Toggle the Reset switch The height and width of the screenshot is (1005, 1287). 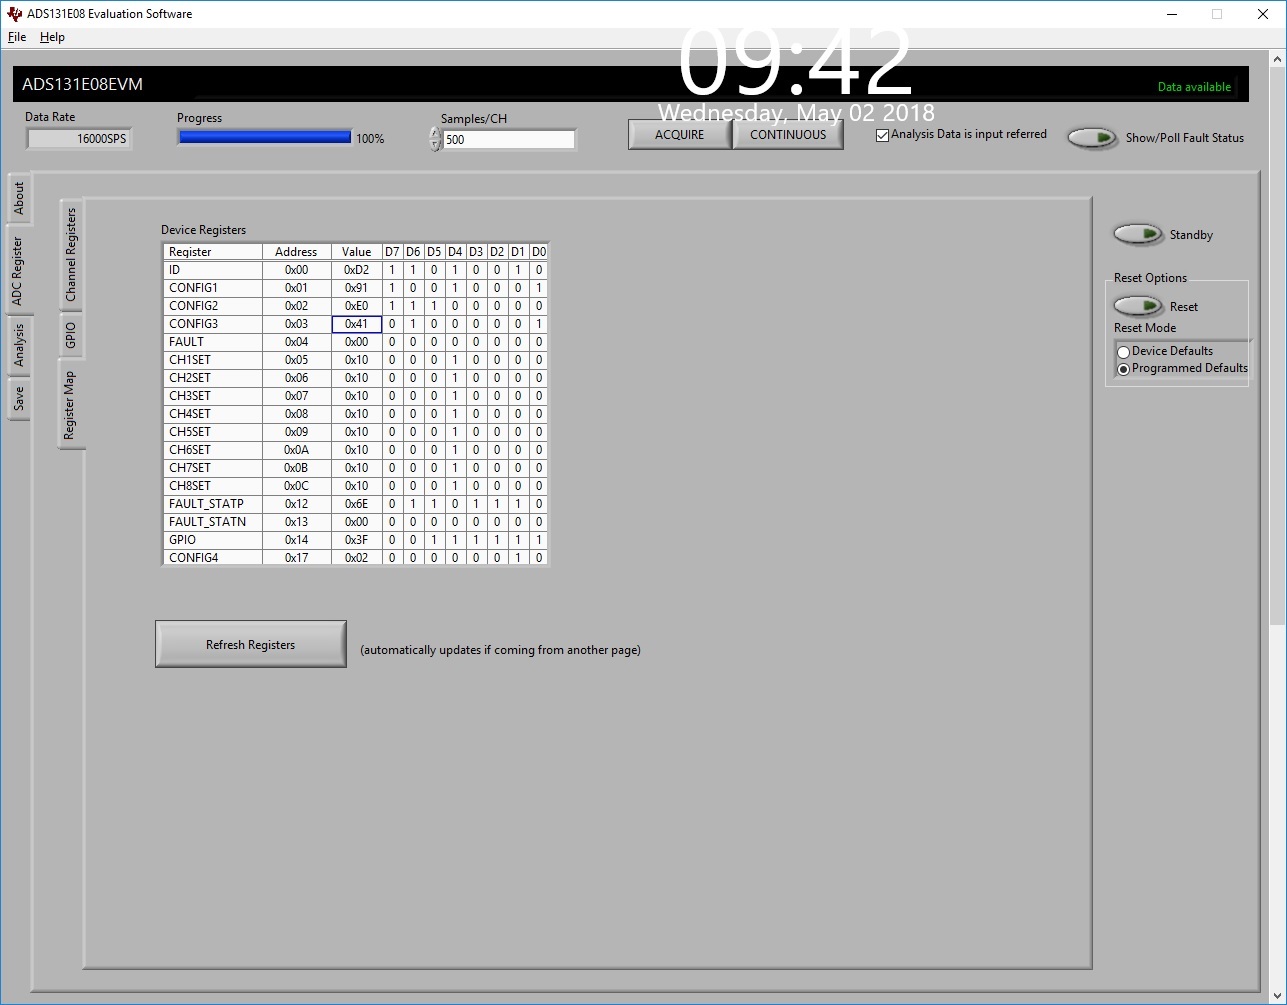coord(1138,306)
